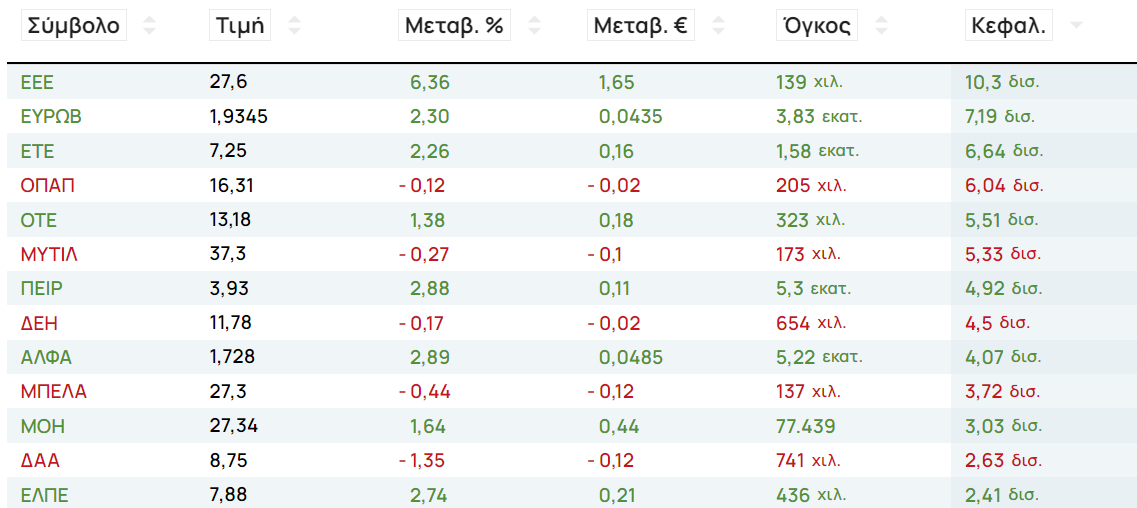Click the capitalization 7,19 δισ.
Screen dimensions: 1137x508
click(1001, 116)
